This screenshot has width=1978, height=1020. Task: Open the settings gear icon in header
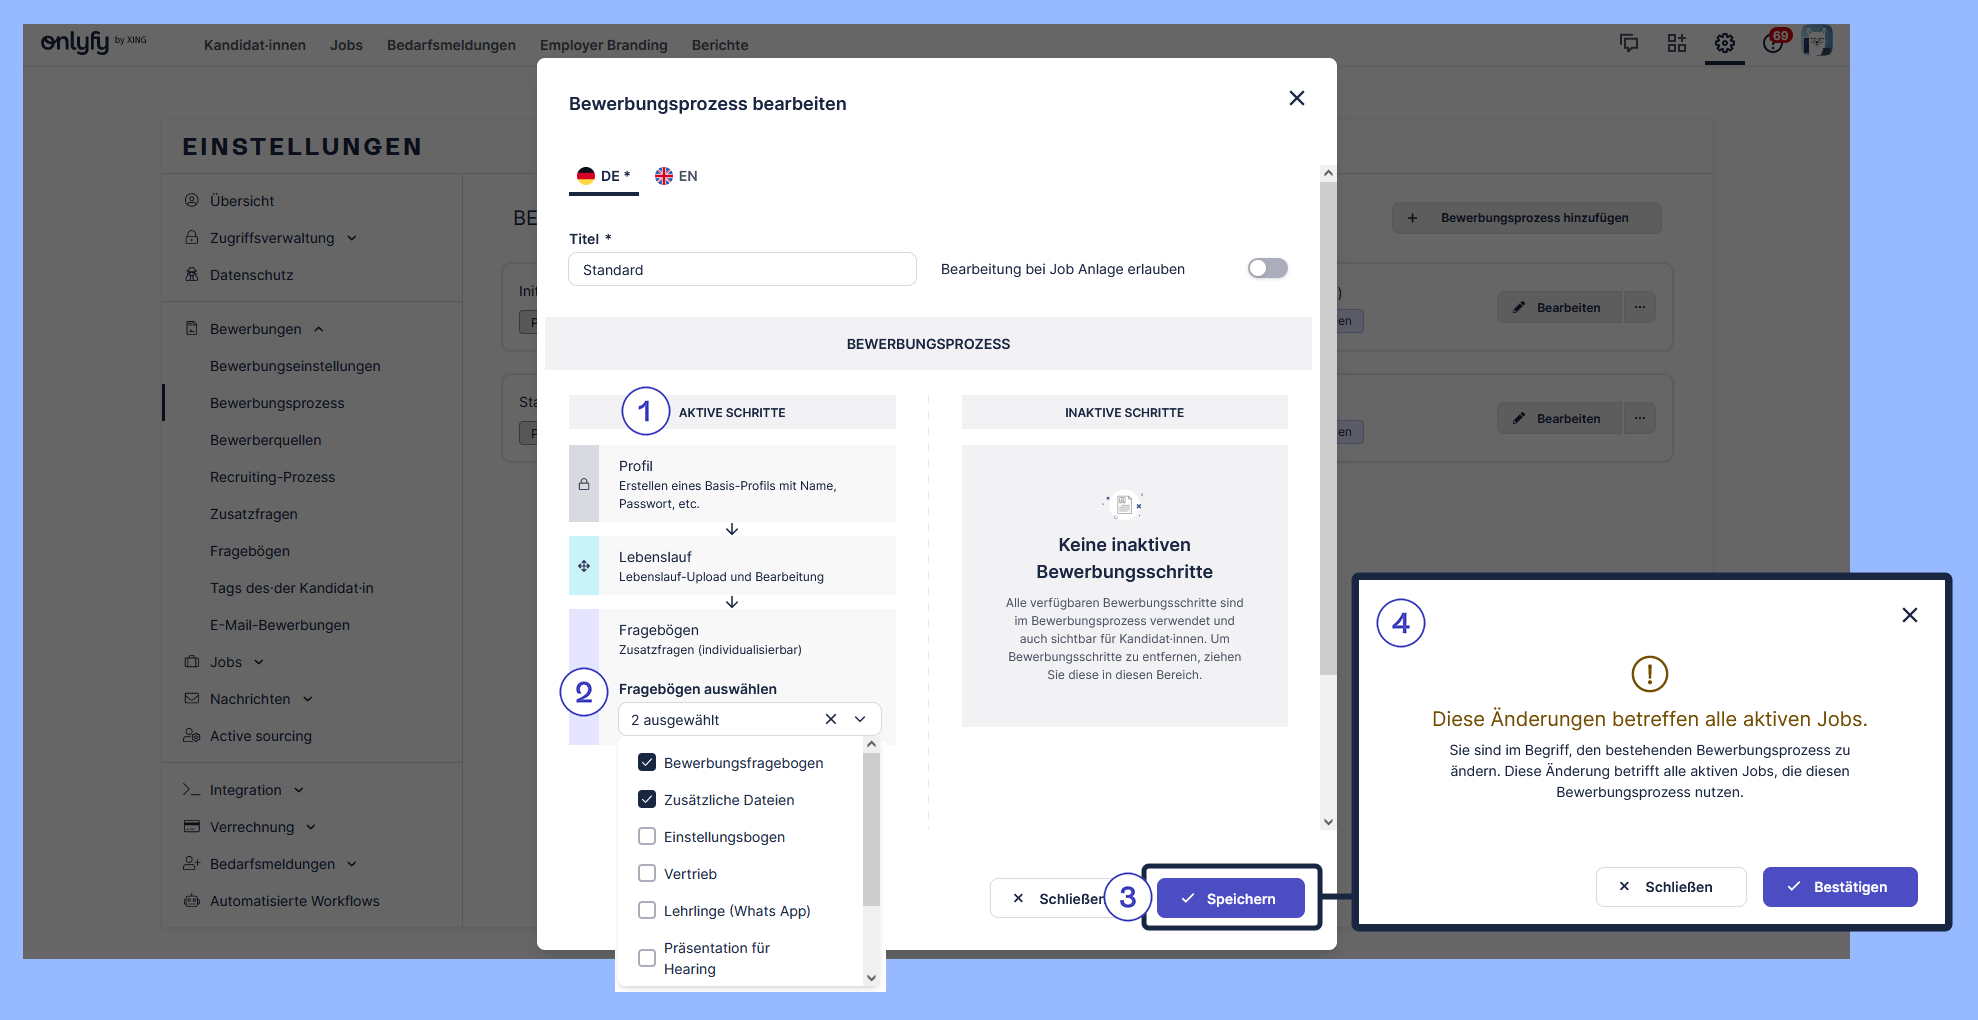click(x=1724, y=43)
